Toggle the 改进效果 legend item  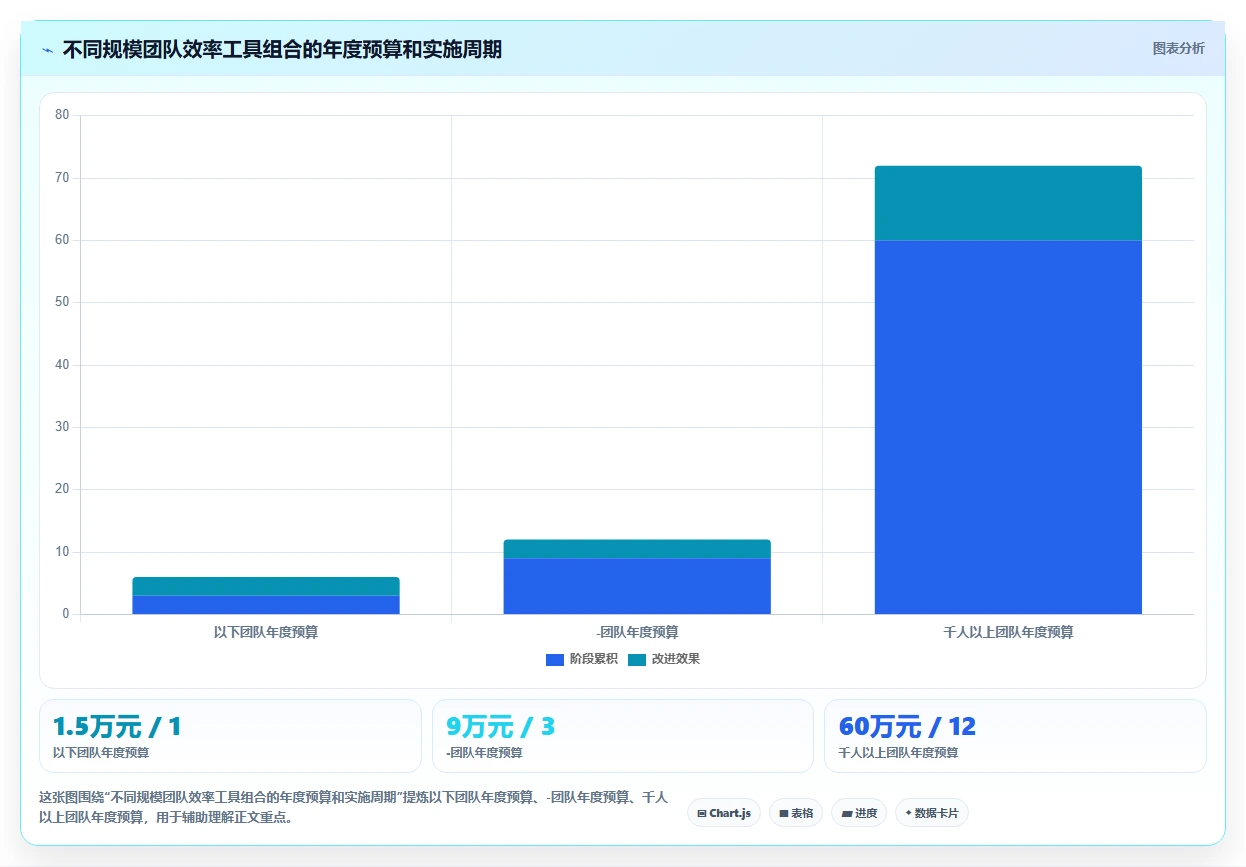click(x=664, y=659)
